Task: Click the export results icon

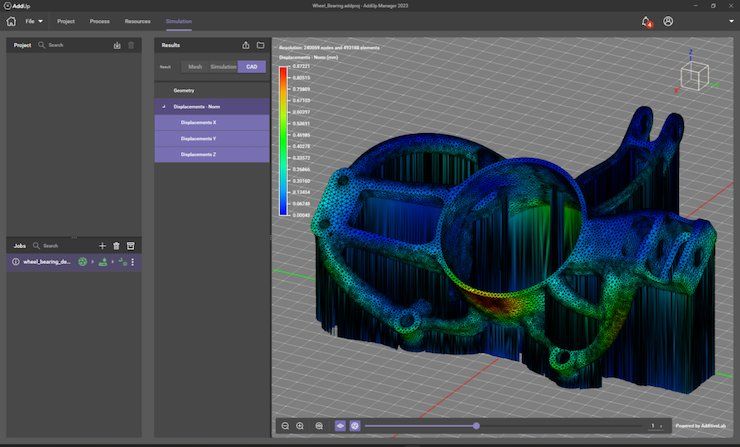Action: 246,45
